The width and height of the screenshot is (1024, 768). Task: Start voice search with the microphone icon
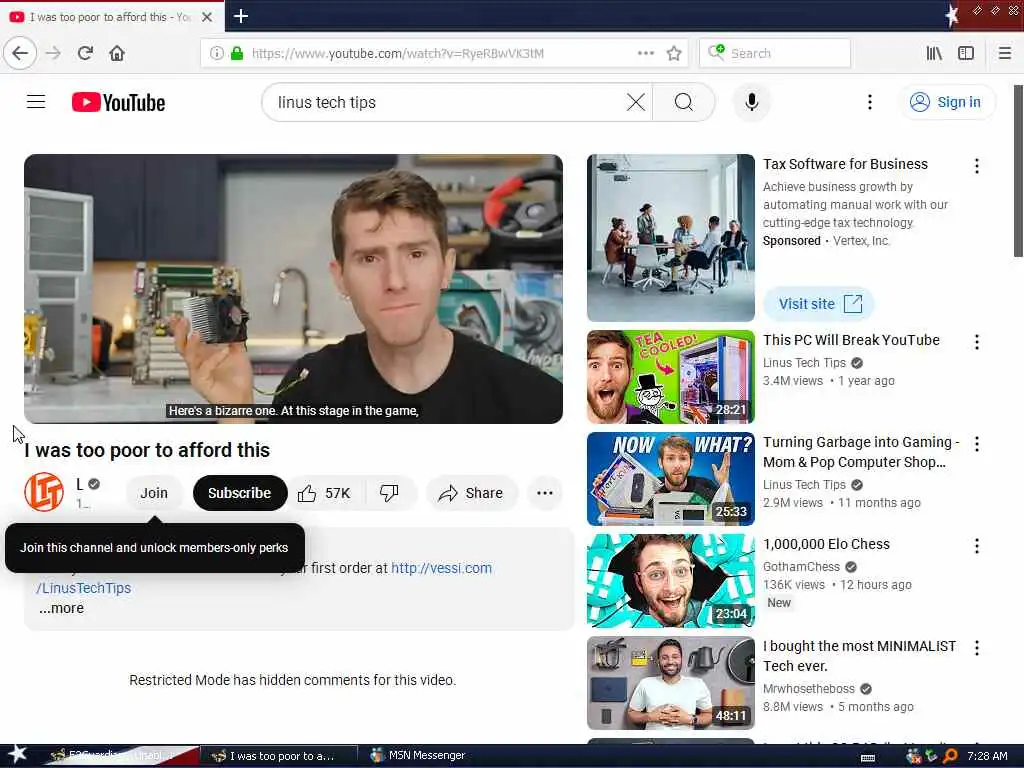point(752,102)
